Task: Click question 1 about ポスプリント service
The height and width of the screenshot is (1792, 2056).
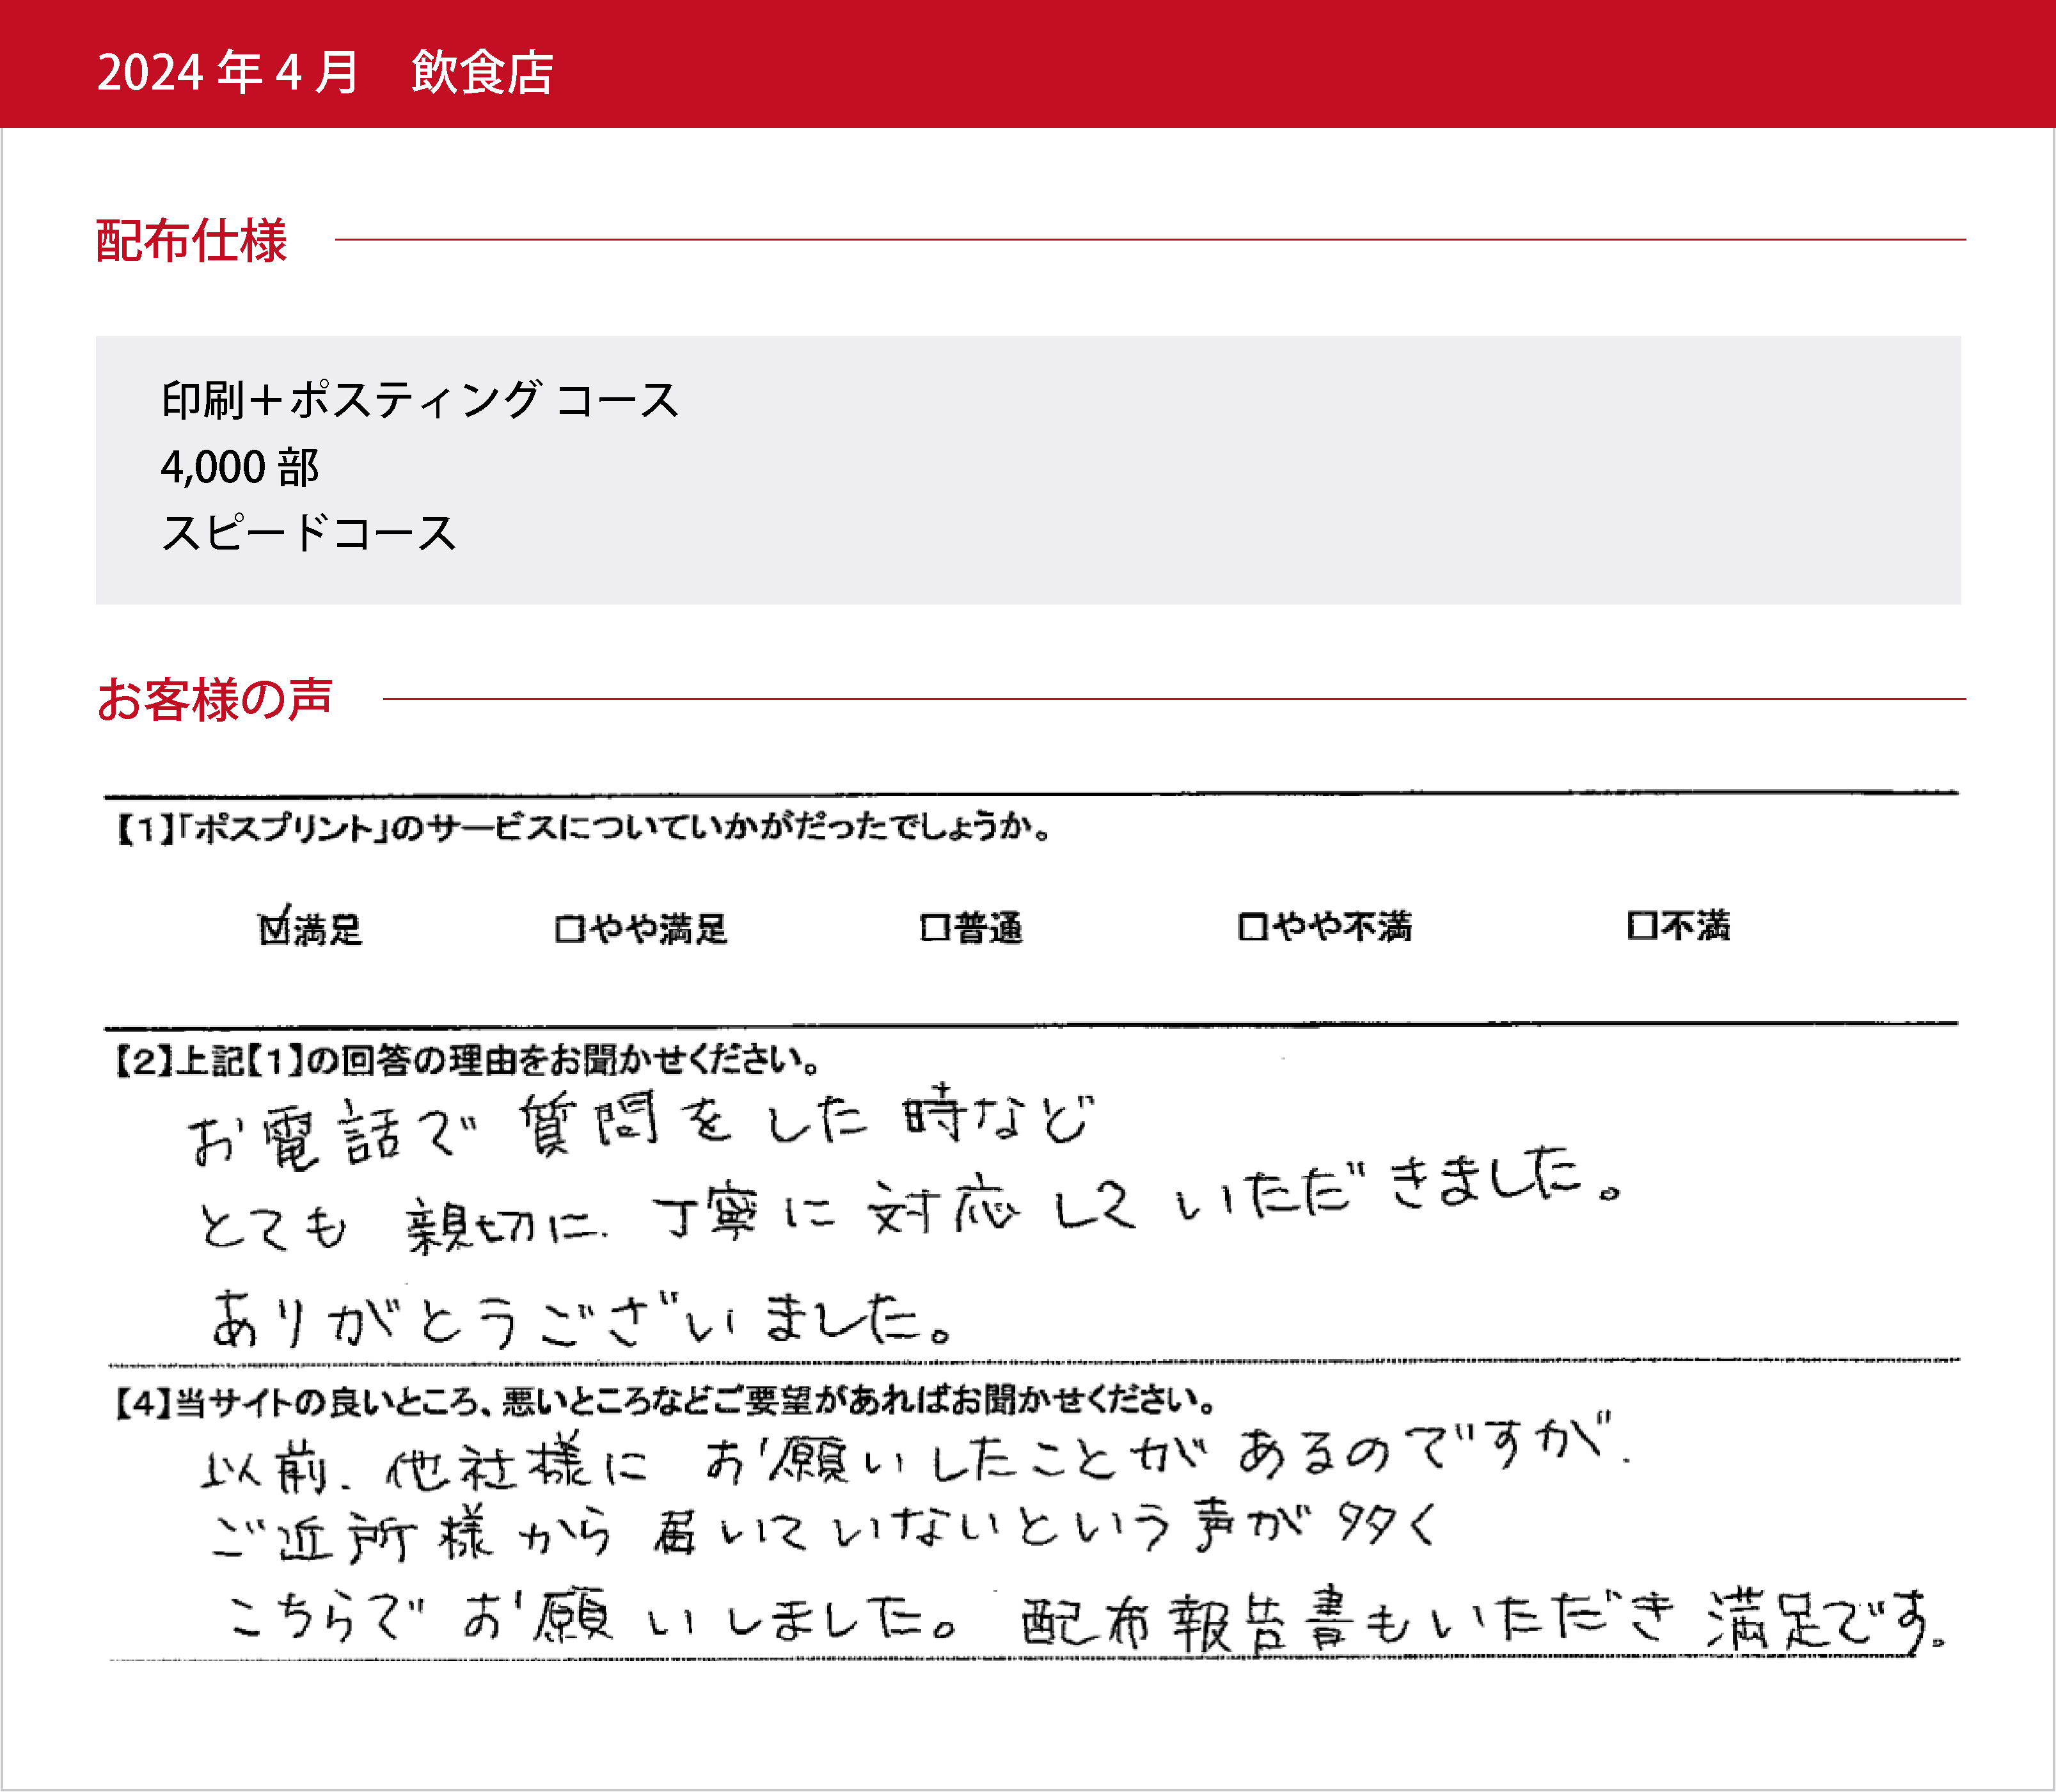Action: point(583,828)
